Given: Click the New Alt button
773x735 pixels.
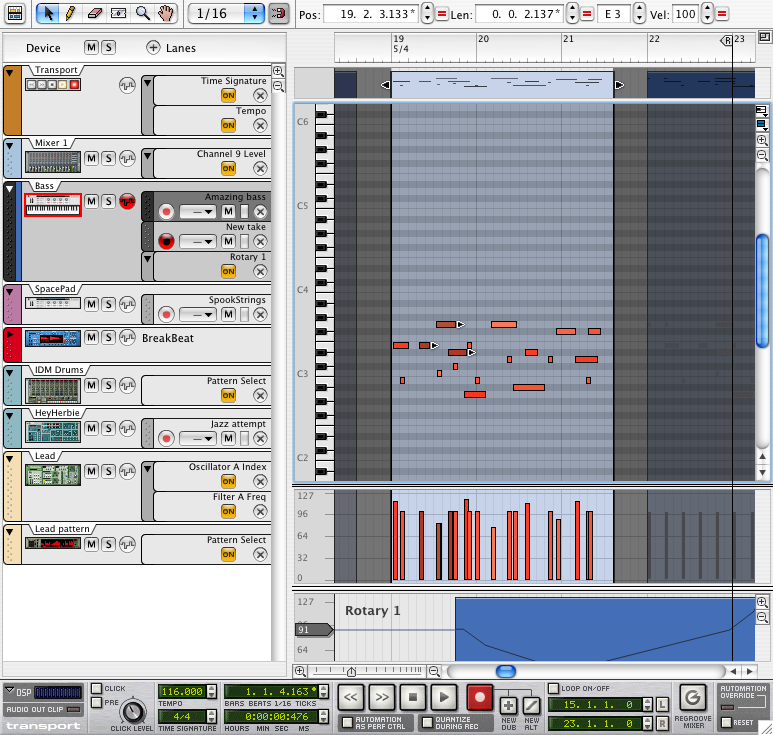Looking at the screenshot, I should [531, 706].
